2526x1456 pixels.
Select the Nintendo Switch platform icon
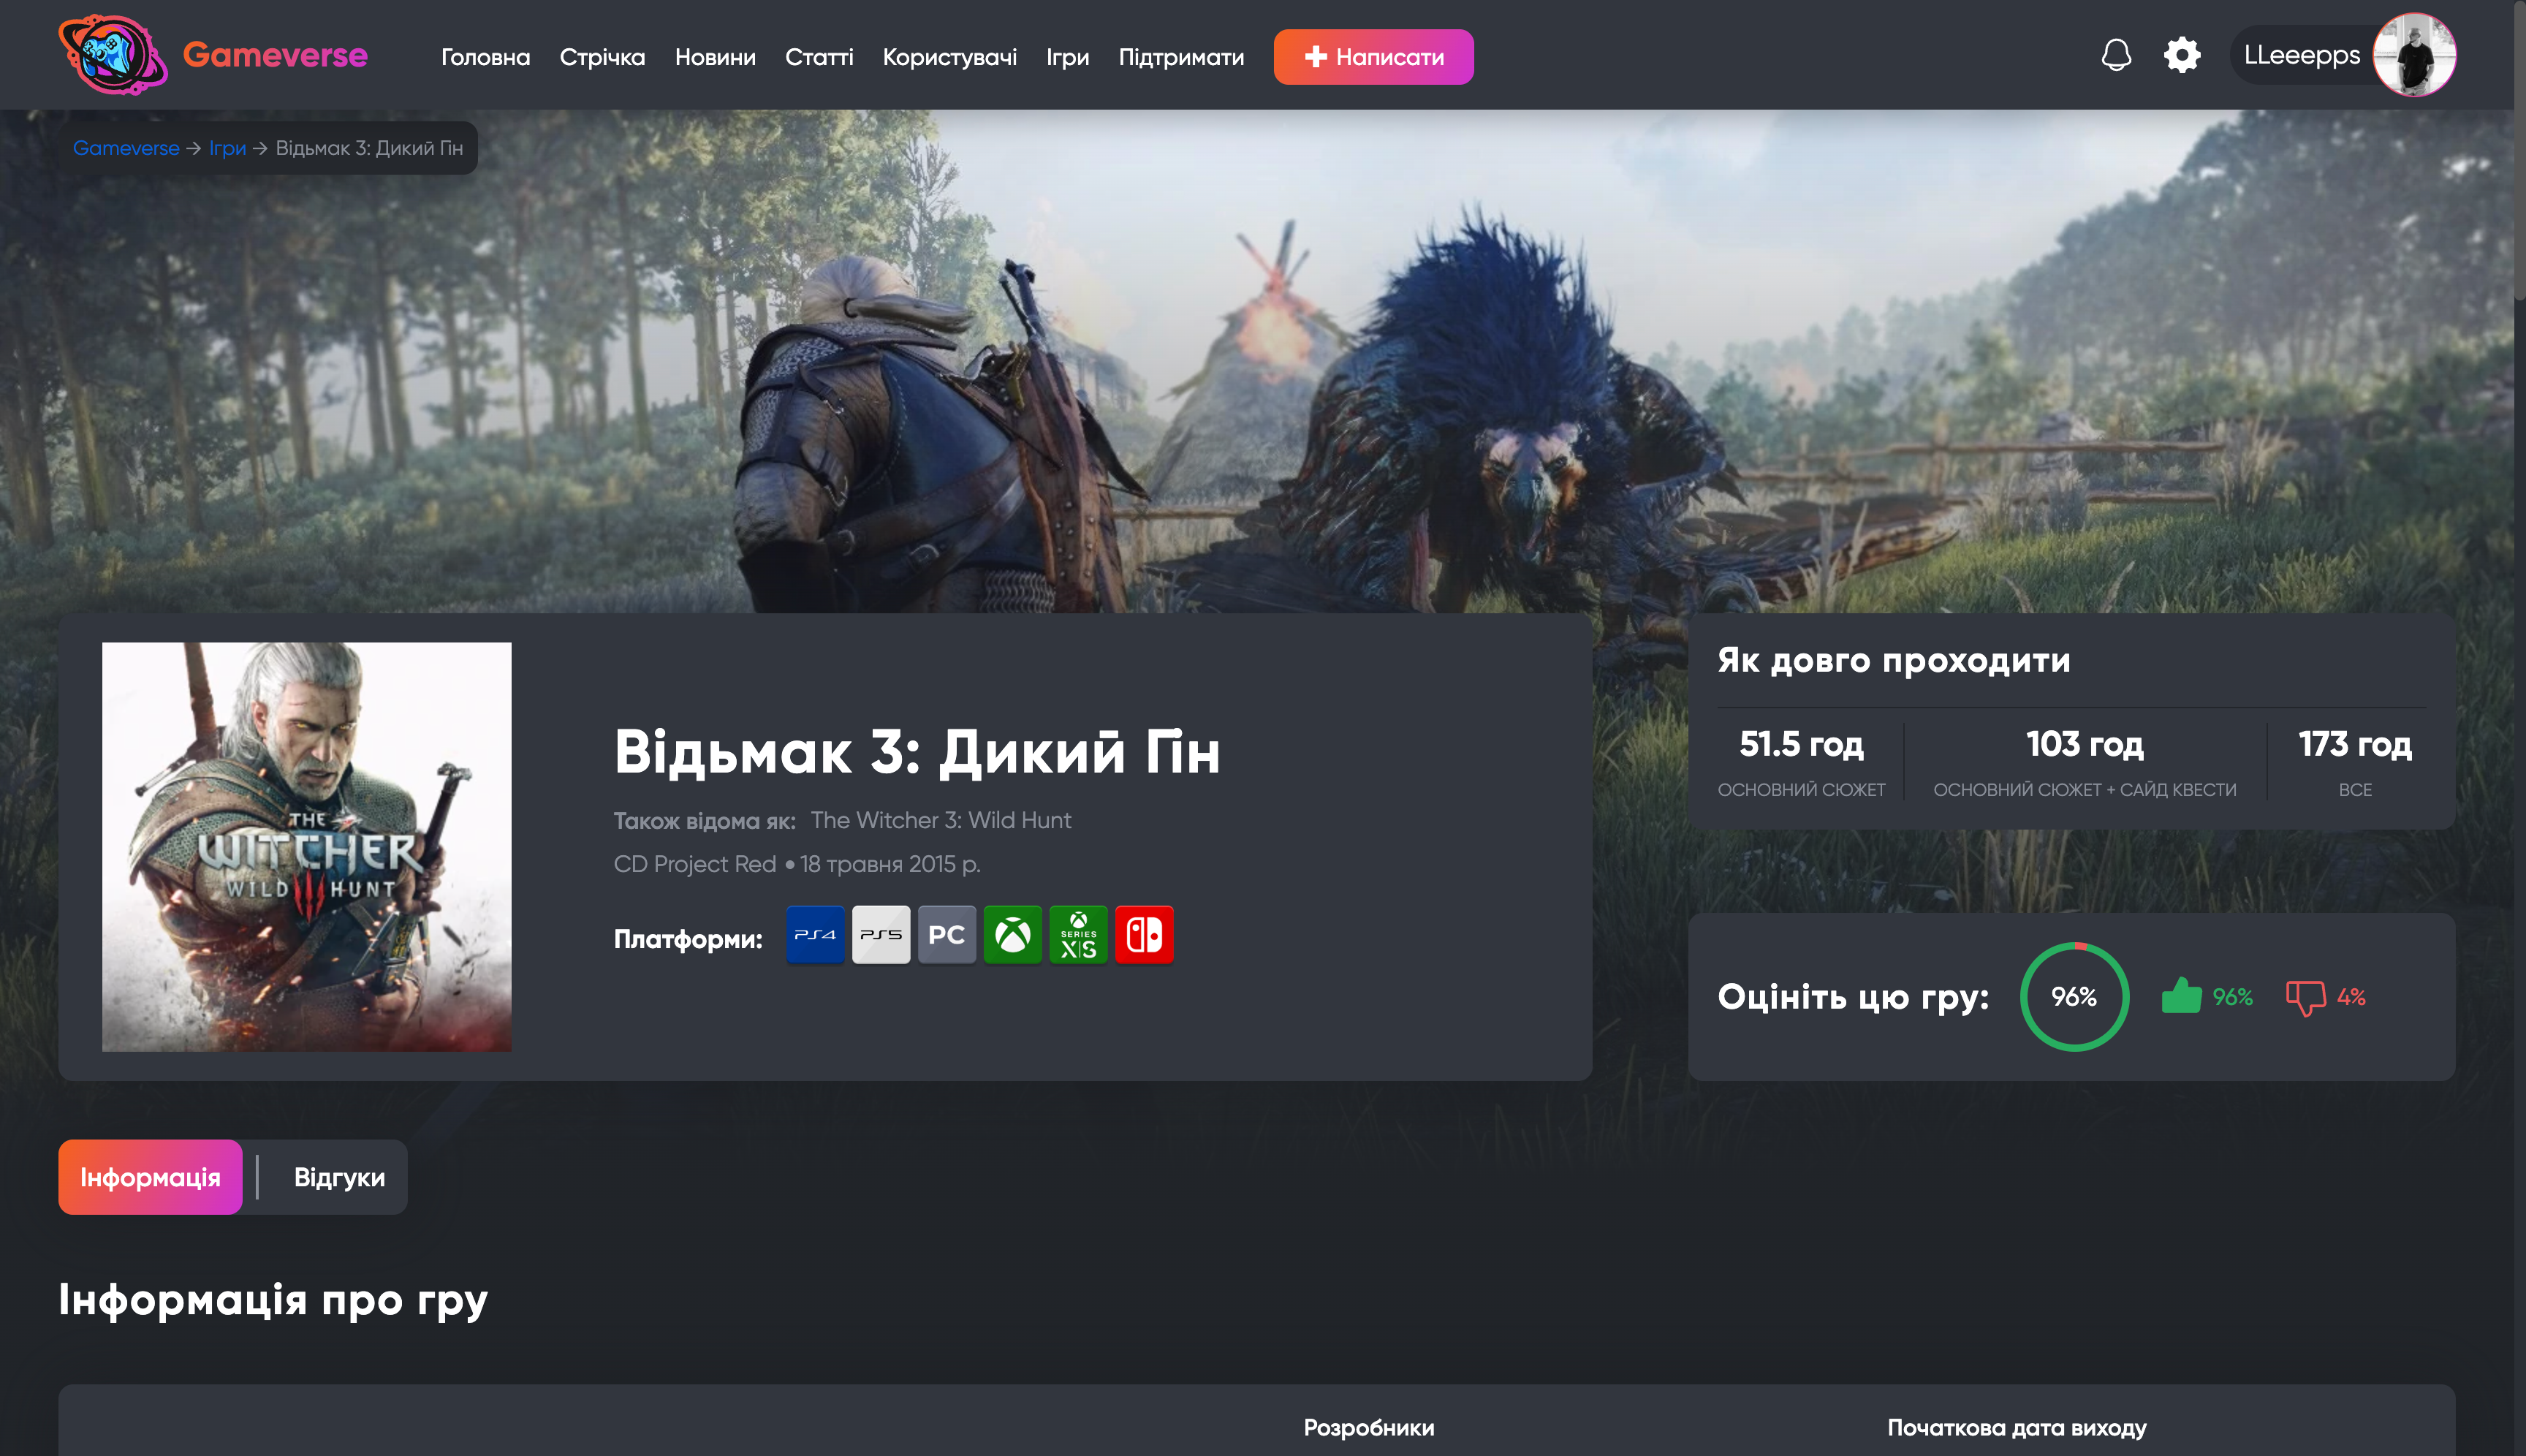tap(1145, 934)
